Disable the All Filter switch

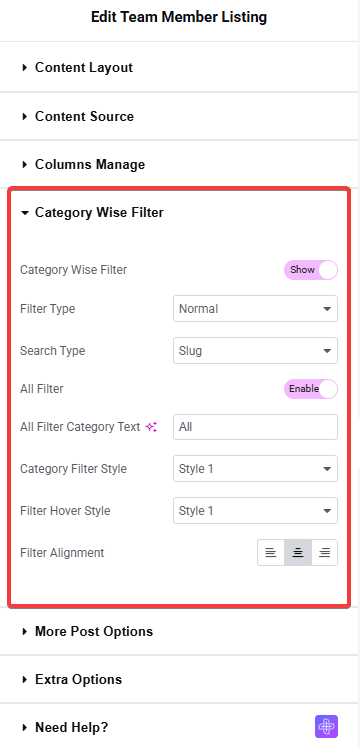(x=311, y=389)
